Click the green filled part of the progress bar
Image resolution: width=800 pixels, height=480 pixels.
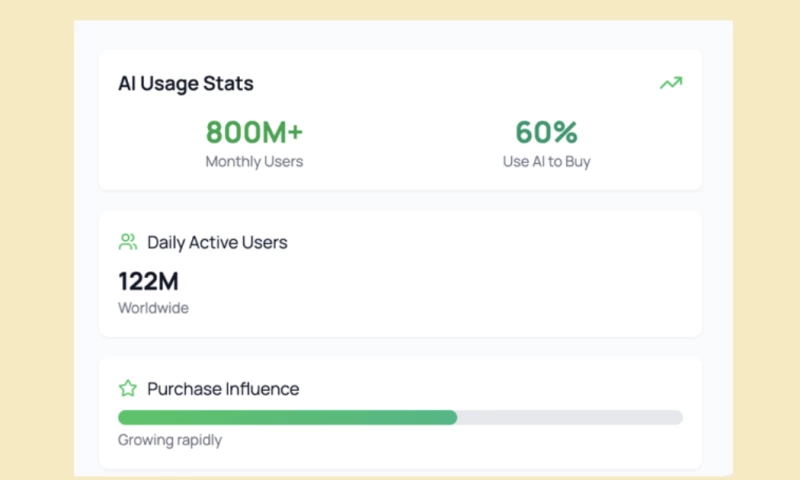tap(287, 417)
